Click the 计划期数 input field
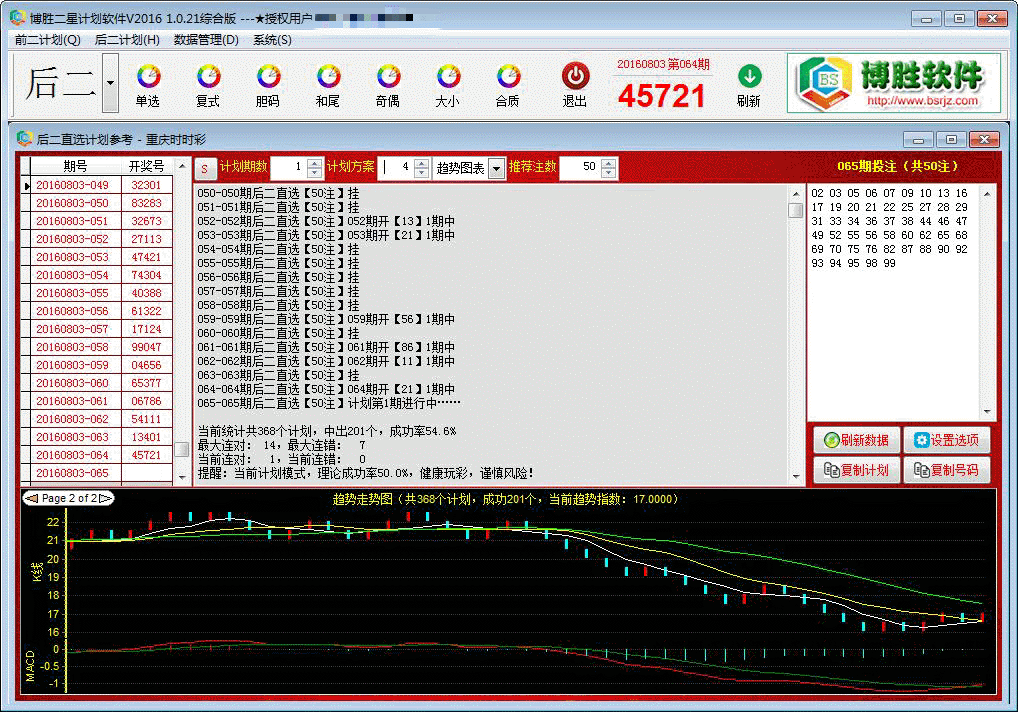 (289, 168)
